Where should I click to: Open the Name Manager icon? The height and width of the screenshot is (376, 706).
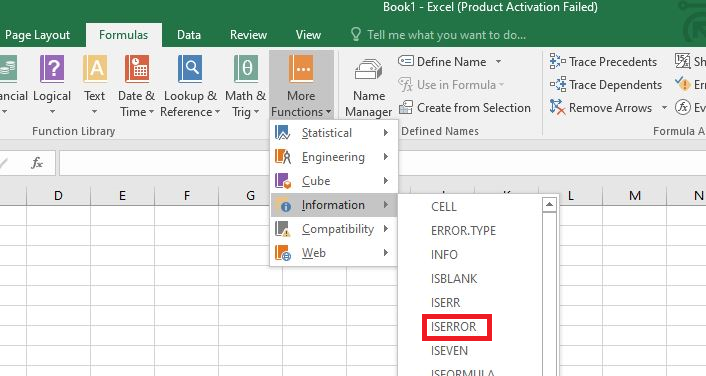point(368,70)
